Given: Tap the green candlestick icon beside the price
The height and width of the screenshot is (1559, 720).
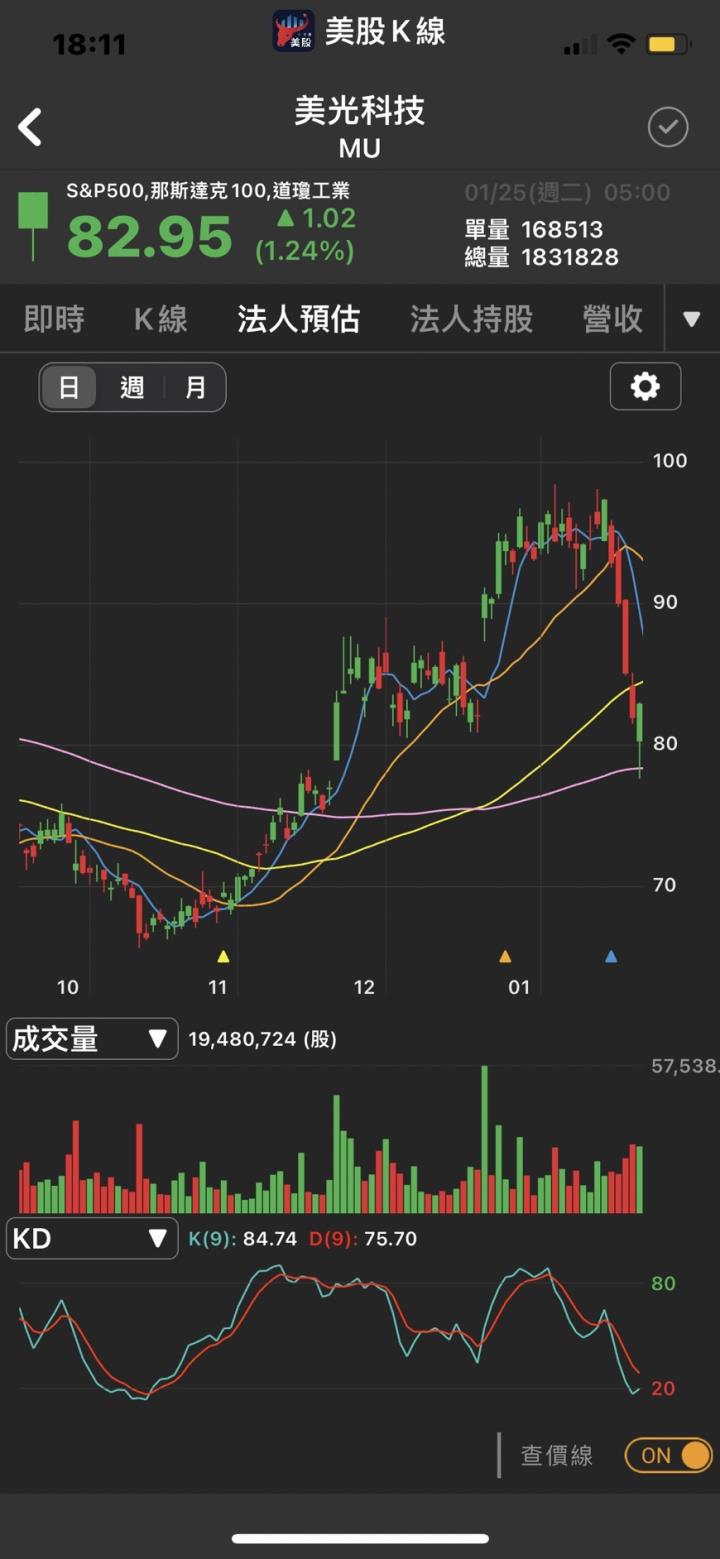Looking at the screenshot, I should pyautogui.click(x=33, y=225).
